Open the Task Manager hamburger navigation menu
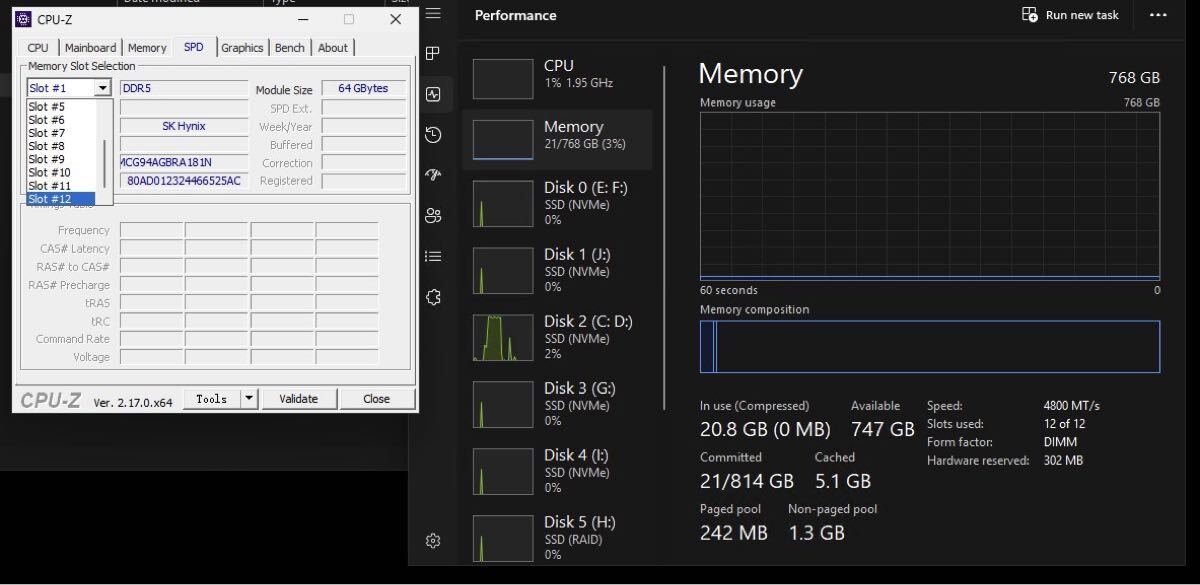Image resolution: width=1200 pixels, height=585 pixels. (433, 14)
